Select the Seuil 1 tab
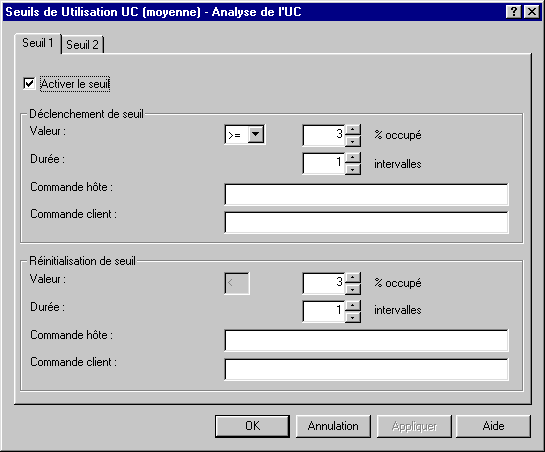The image size is (545, 452). [x=38, y=43]
